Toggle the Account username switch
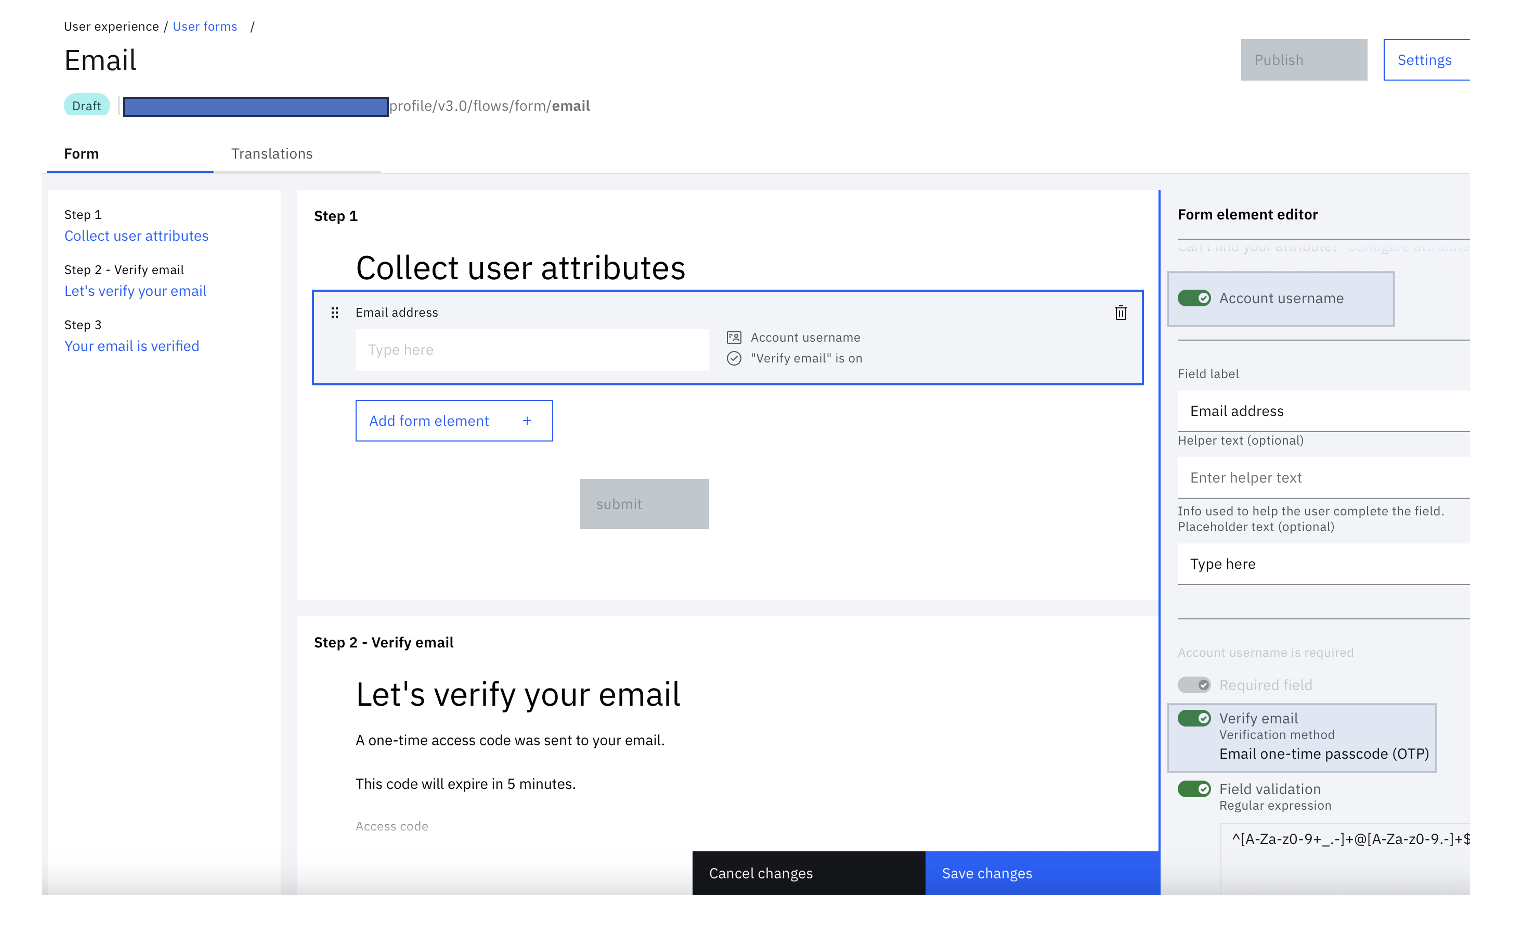Image resolution: width=1518 pixels, height=942 pixels. point(1194,298)
